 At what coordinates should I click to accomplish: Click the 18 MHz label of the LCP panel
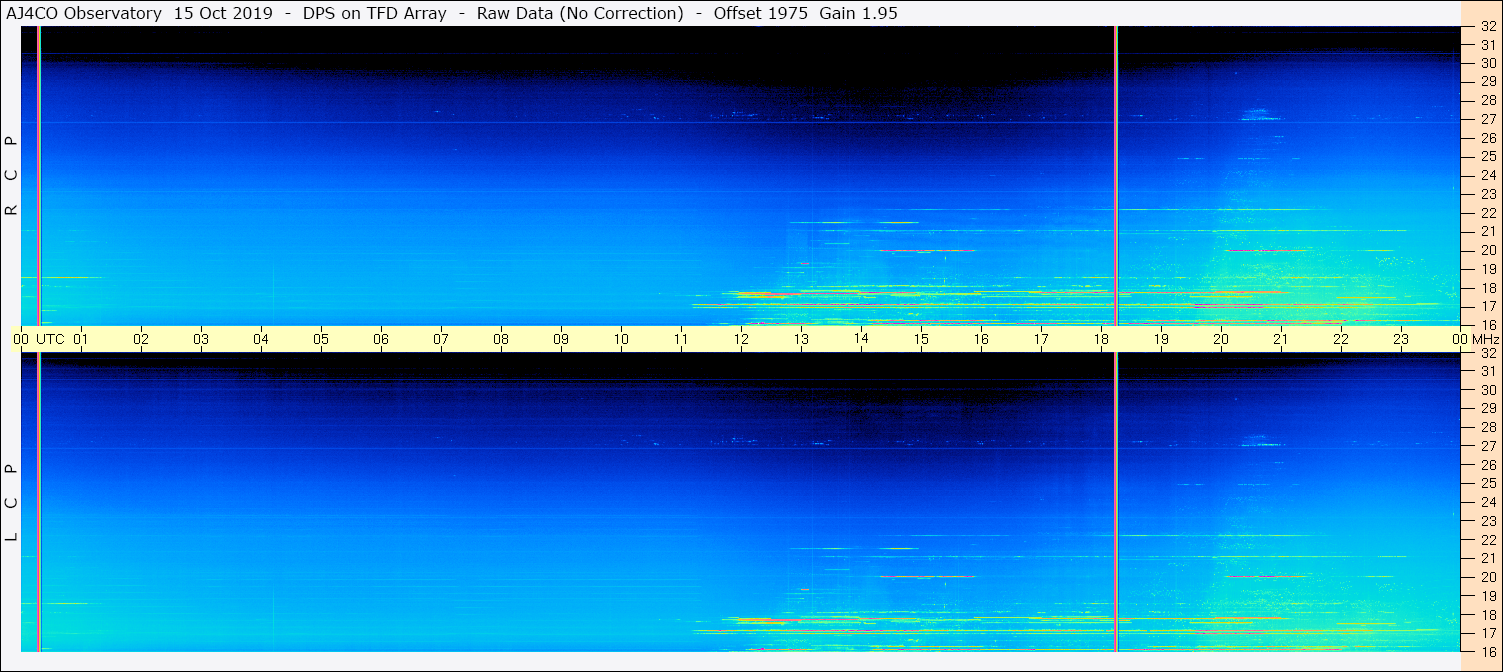coord(1488,615)
